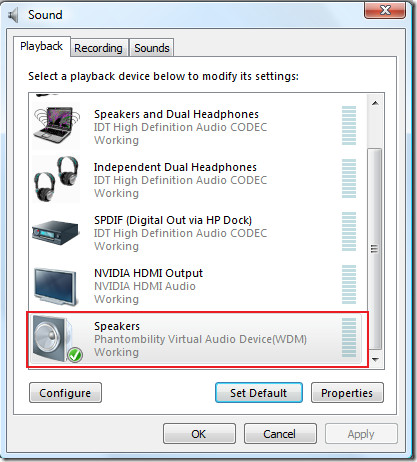417x462 pixels.
Task: Click the level meter for Phantombility Speakers
Action: click(349, 337)
